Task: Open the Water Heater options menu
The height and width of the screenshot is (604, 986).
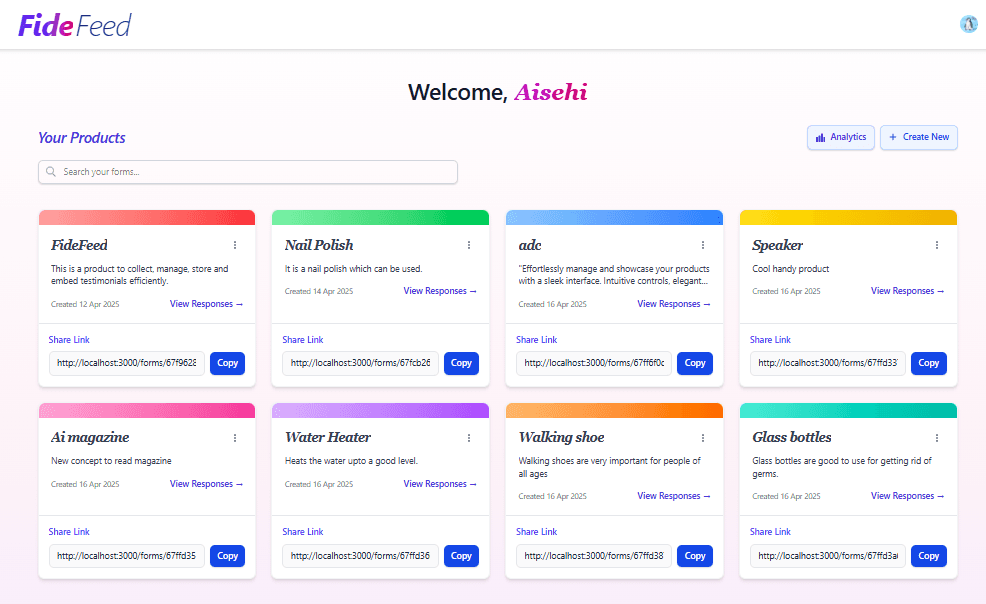Action: click(469, 437)
